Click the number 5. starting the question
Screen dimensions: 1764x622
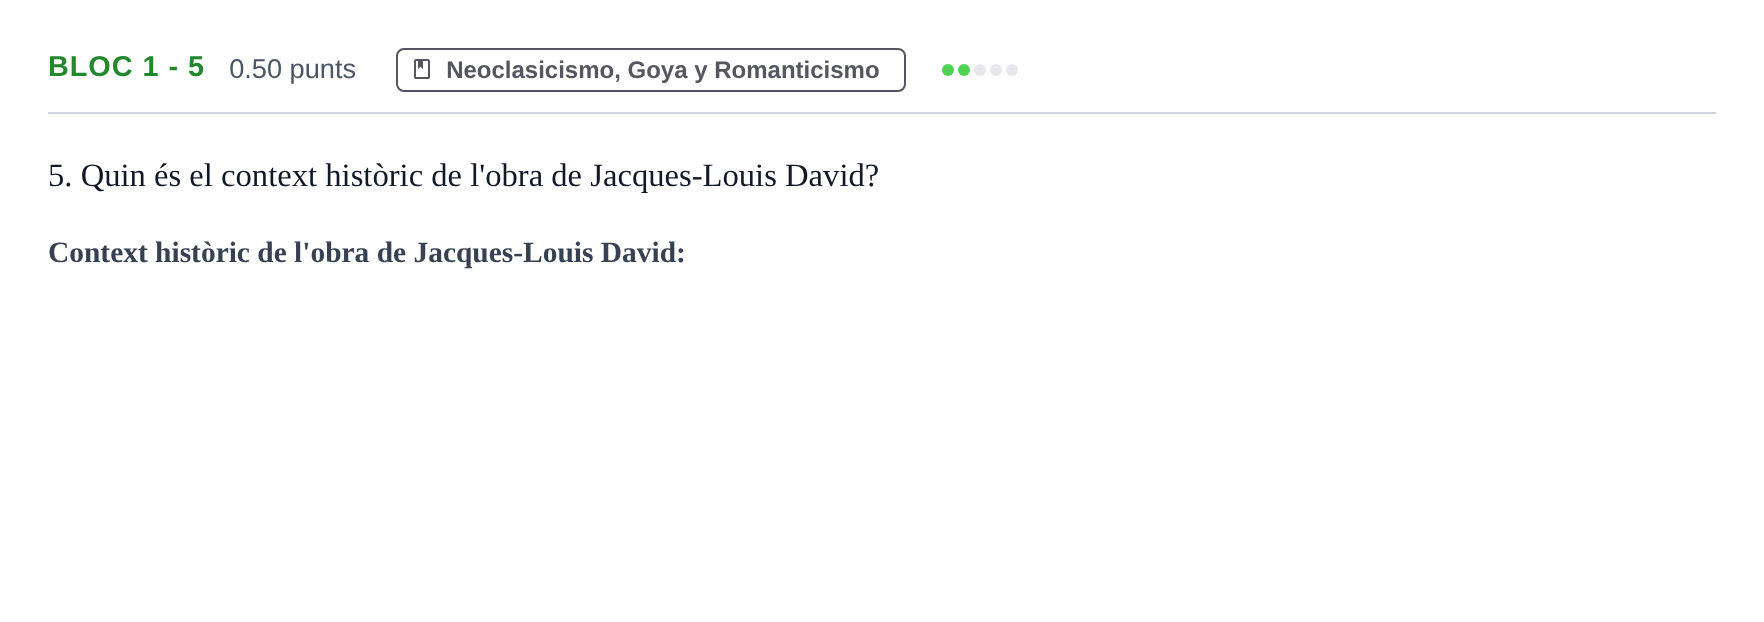tap(60, 176)
